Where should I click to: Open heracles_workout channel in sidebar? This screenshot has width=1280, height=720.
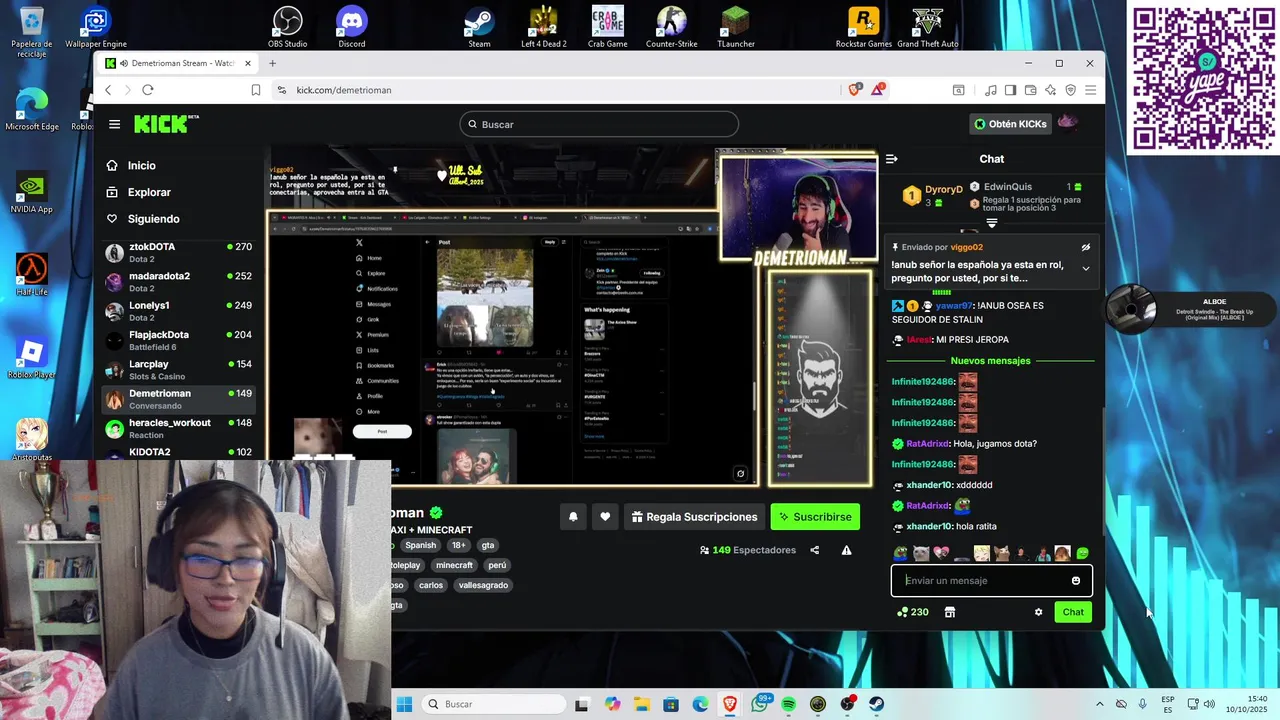(x=179, y=428)
